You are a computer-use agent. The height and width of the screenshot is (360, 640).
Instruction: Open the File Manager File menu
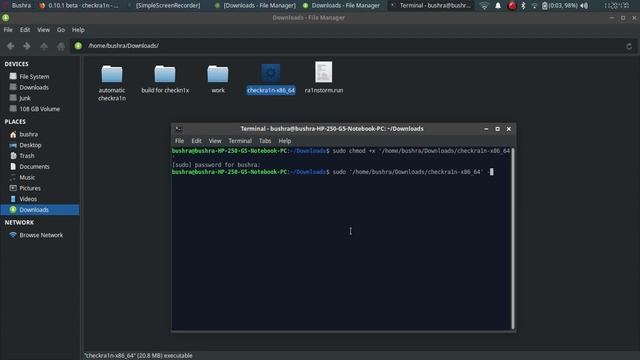[8, 30]
